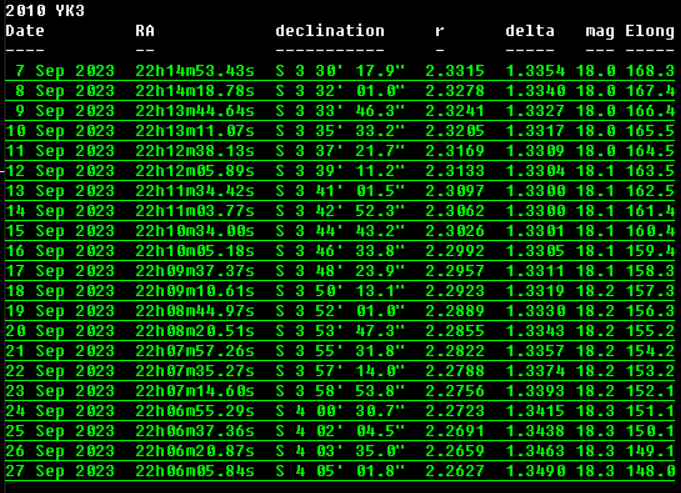This screenshot has width=681, height=493.
Task: Select declination S 3 35' 33.2"
Action: pos(340,131)
